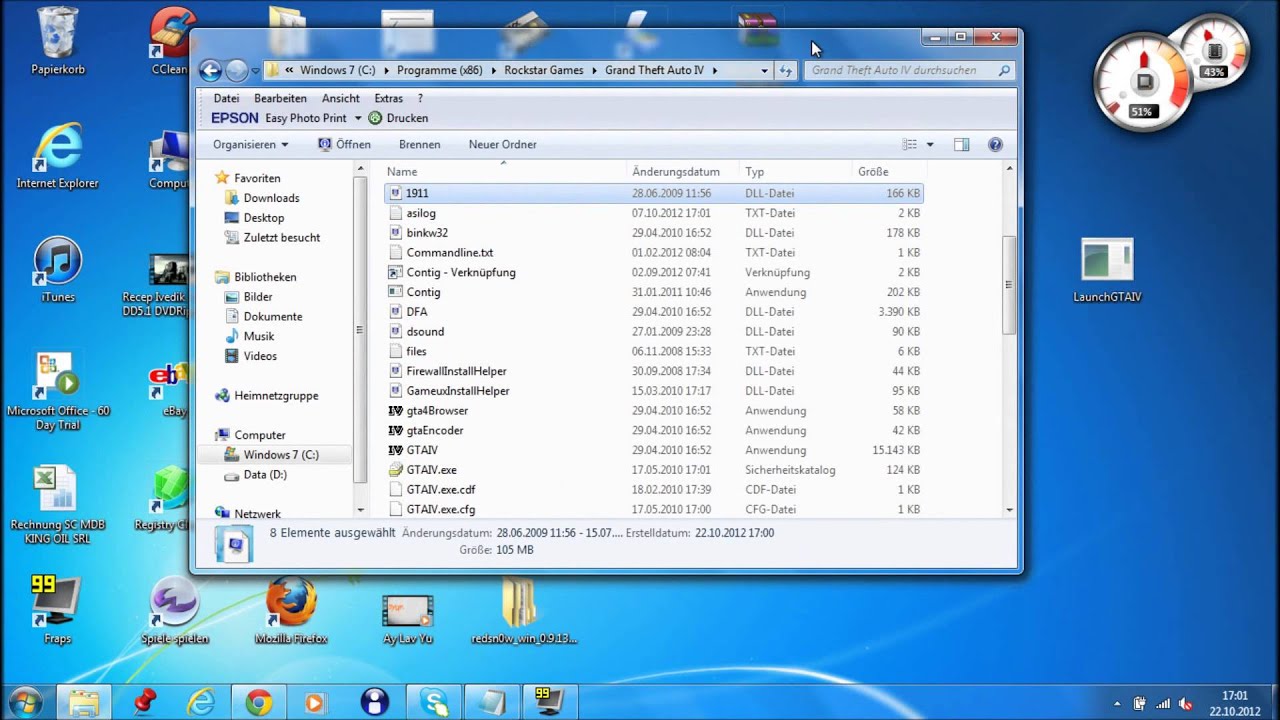Image resolution: width=1280 pixels, height=720 pixels.
Task: Select the Mozilla Firefox desktop icon
Action: pos(291,610)
